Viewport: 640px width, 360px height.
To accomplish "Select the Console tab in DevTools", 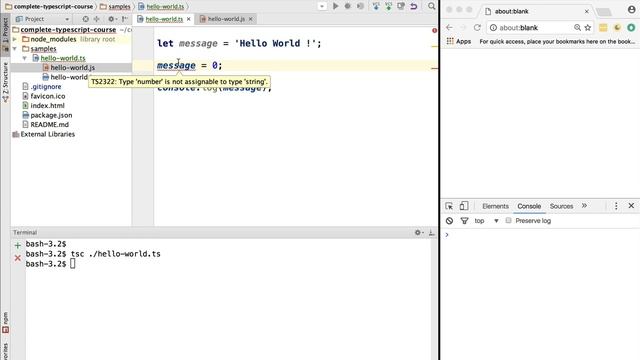I will point(529,207).
